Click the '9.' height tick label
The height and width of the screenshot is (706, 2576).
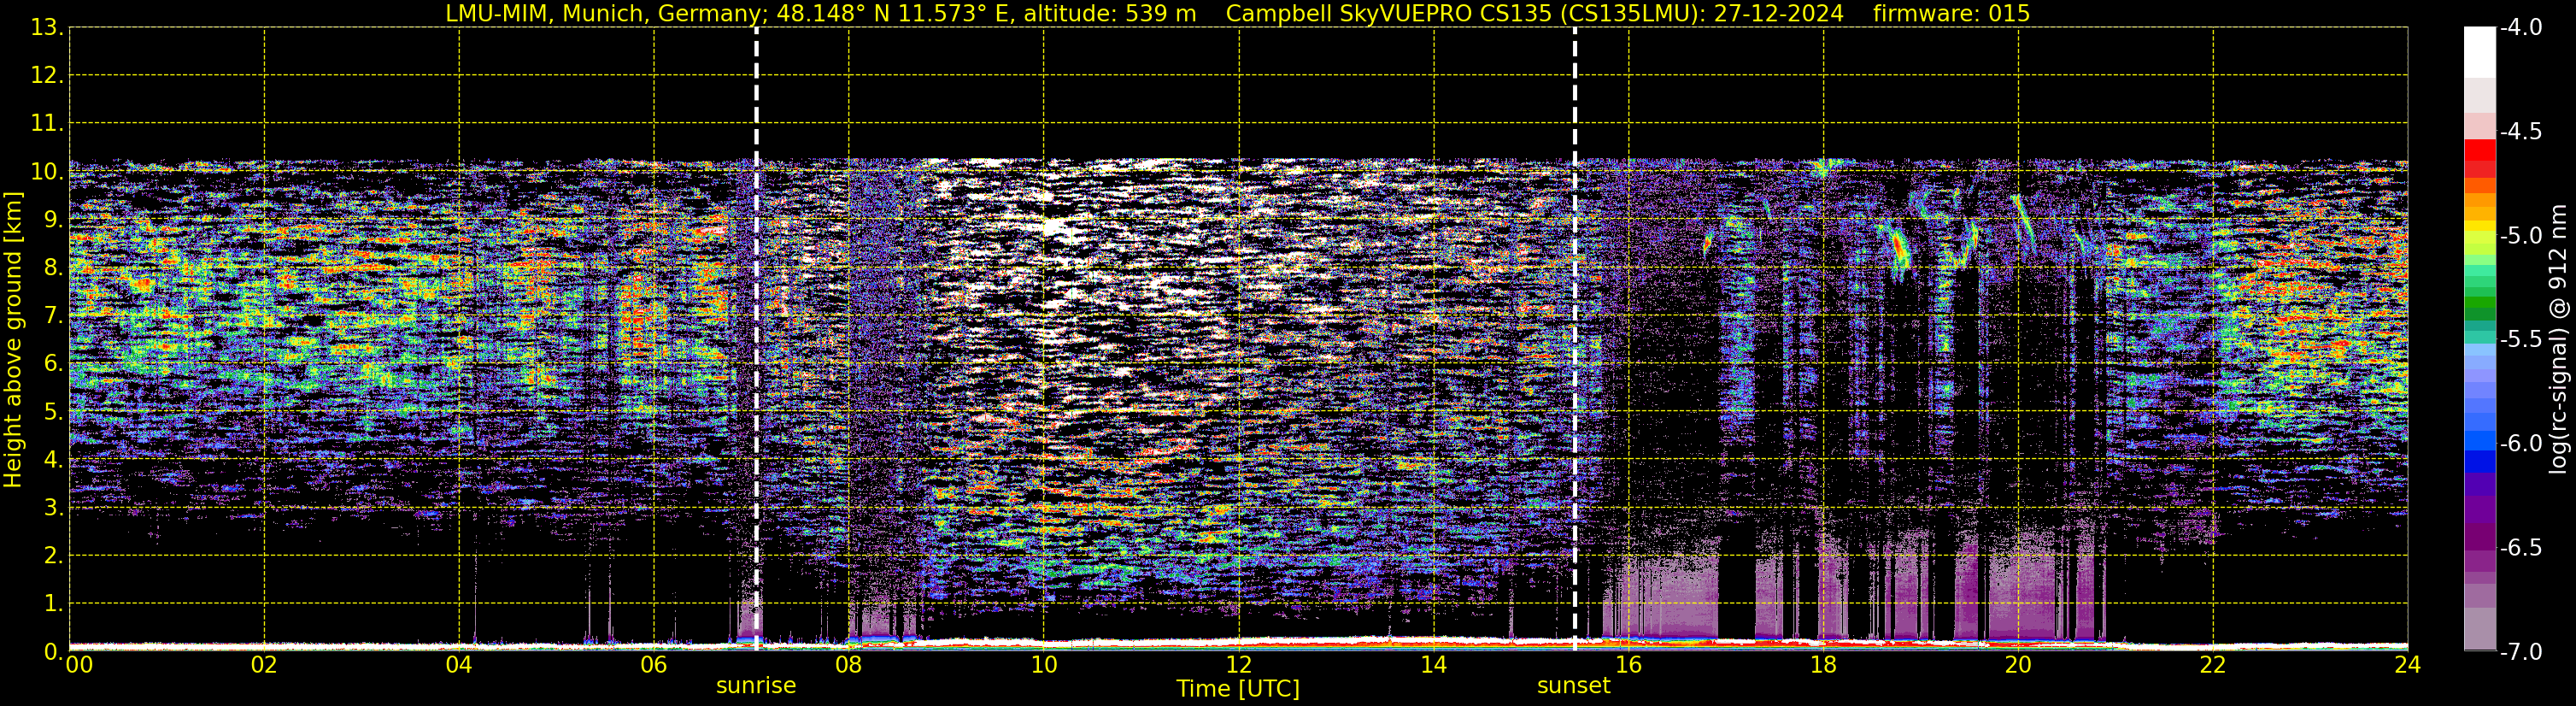[54, 220]
